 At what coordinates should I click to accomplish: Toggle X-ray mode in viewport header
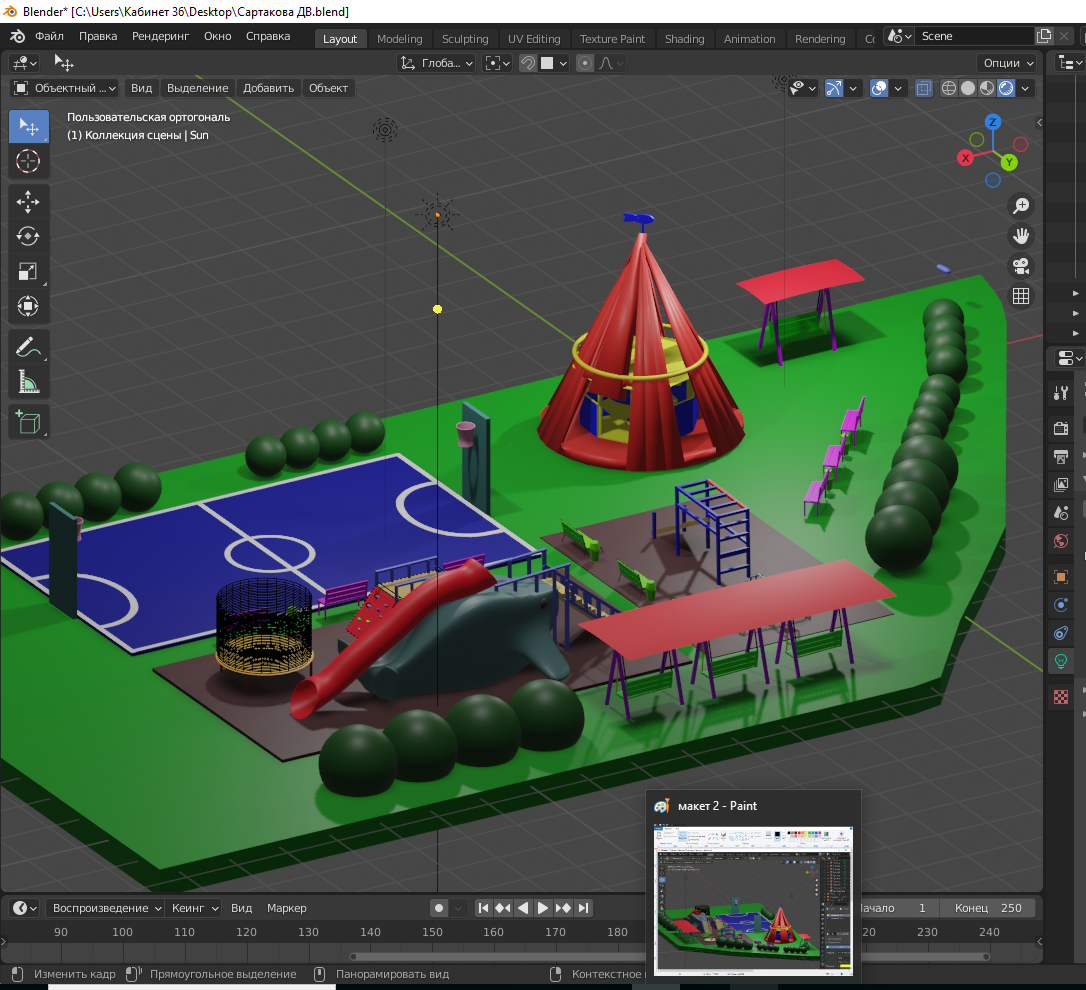pyautogui.click(x=923, y=88)
